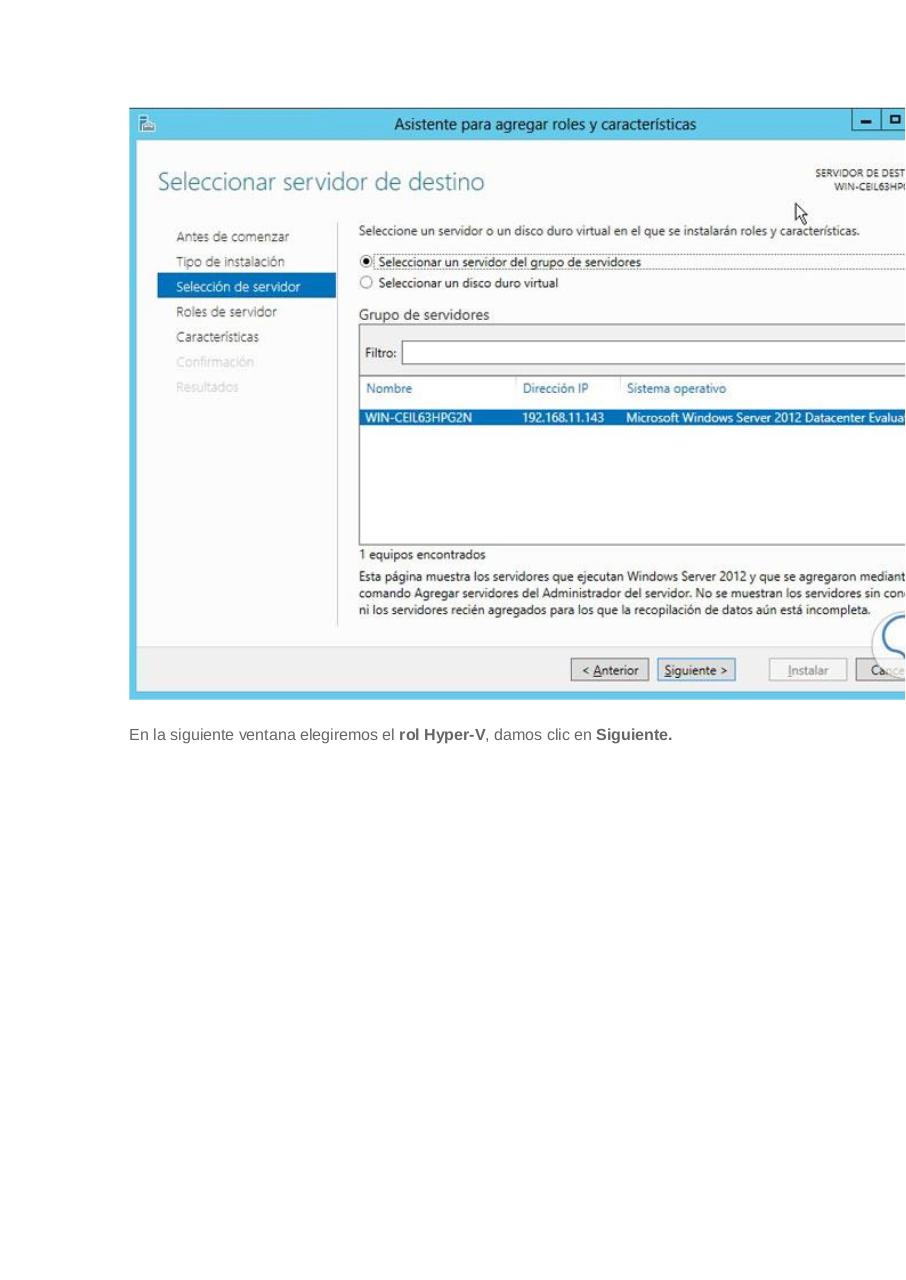Open the 'Características' step
The width and height of the screenshot is (906, 1280).
217,336
